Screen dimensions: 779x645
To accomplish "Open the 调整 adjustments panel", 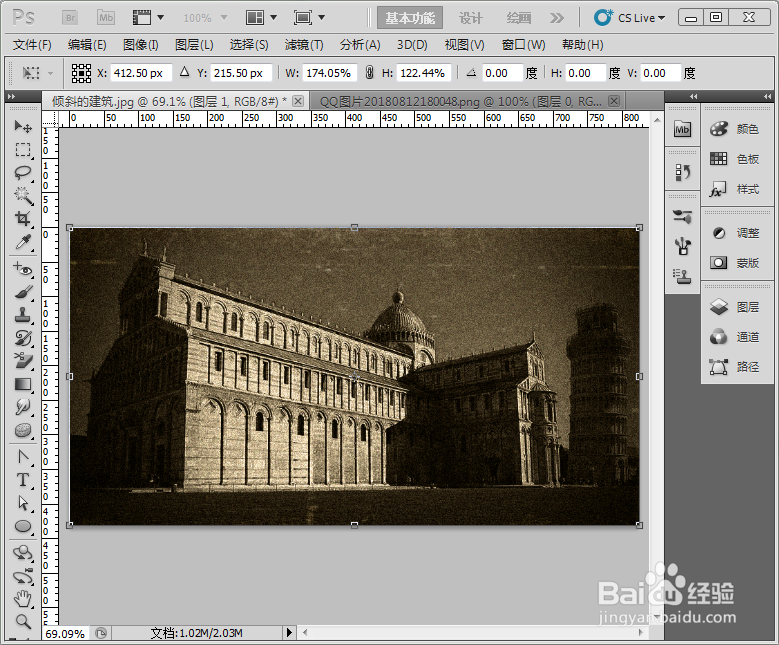I will pyautogui.click(x=736, y=233).
